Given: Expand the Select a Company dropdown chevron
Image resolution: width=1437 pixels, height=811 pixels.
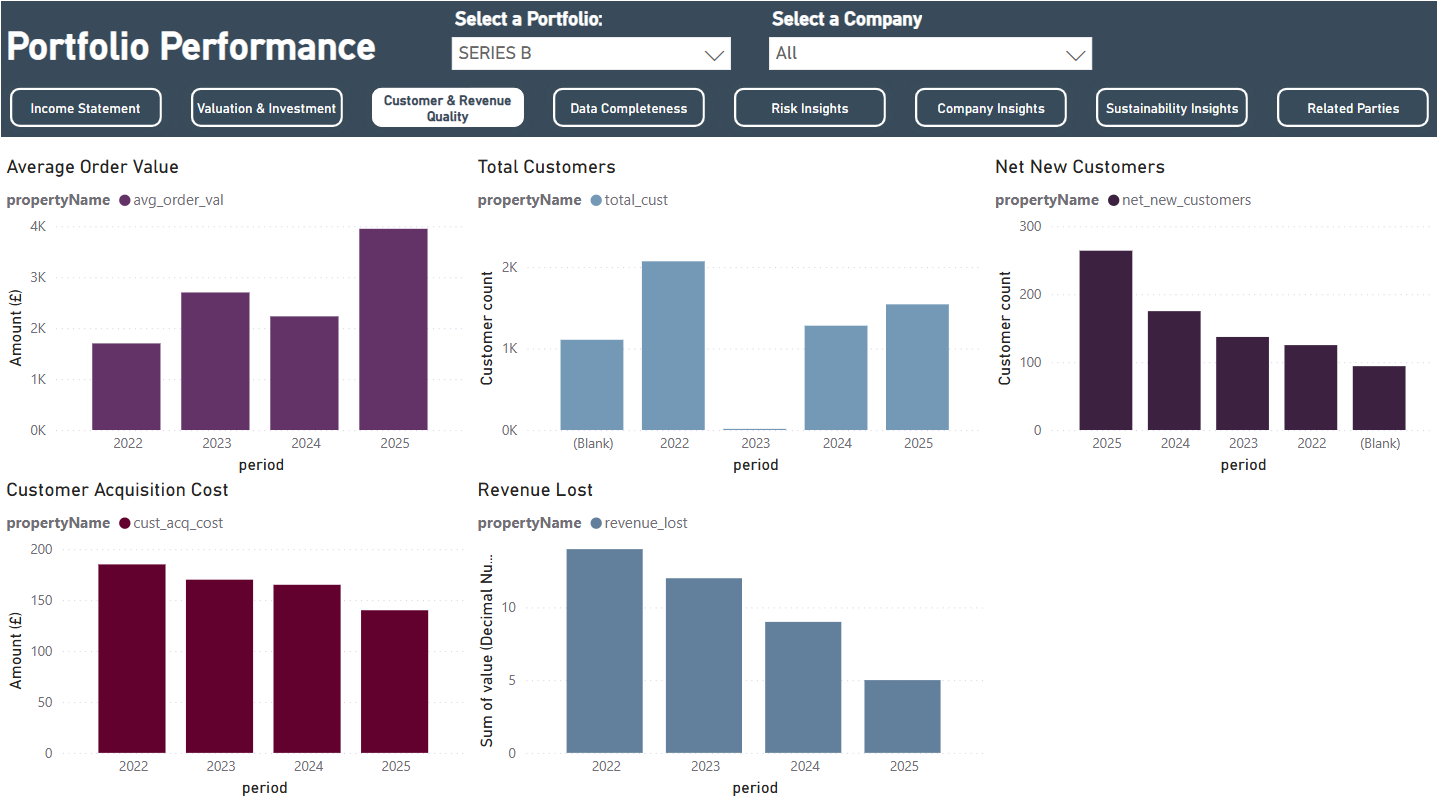Looking at the screenshot, I should (1076, 54).
